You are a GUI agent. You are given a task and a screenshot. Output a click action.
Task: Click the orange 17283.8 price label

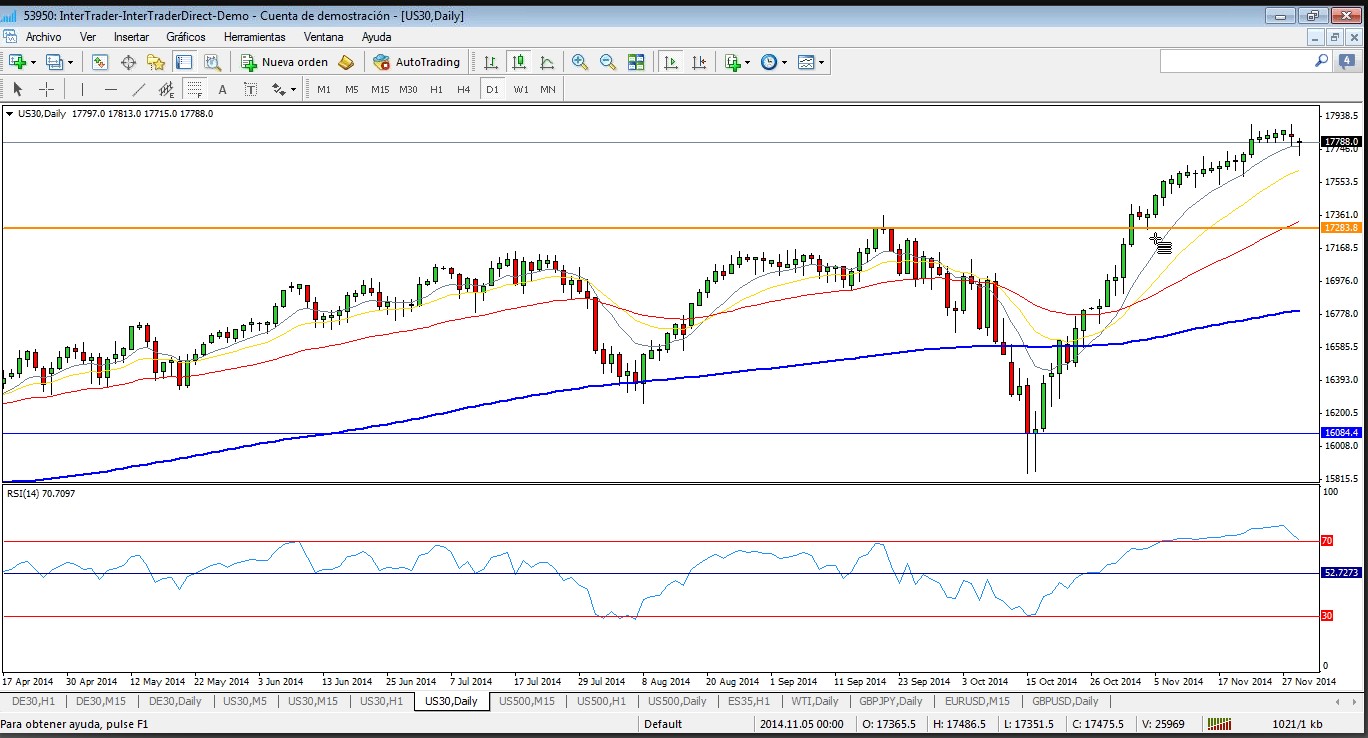1341,228
